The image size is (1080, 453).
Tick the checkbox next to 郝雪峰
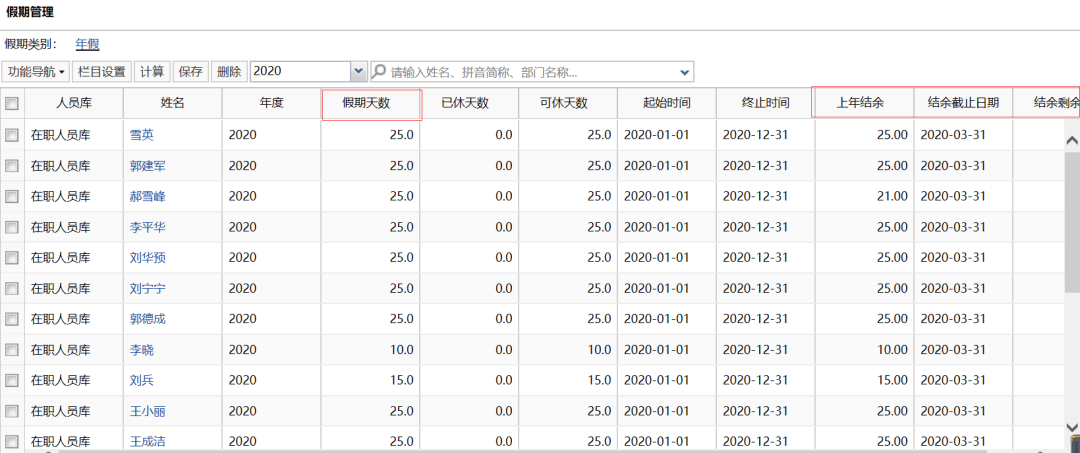tap(12, 196)
